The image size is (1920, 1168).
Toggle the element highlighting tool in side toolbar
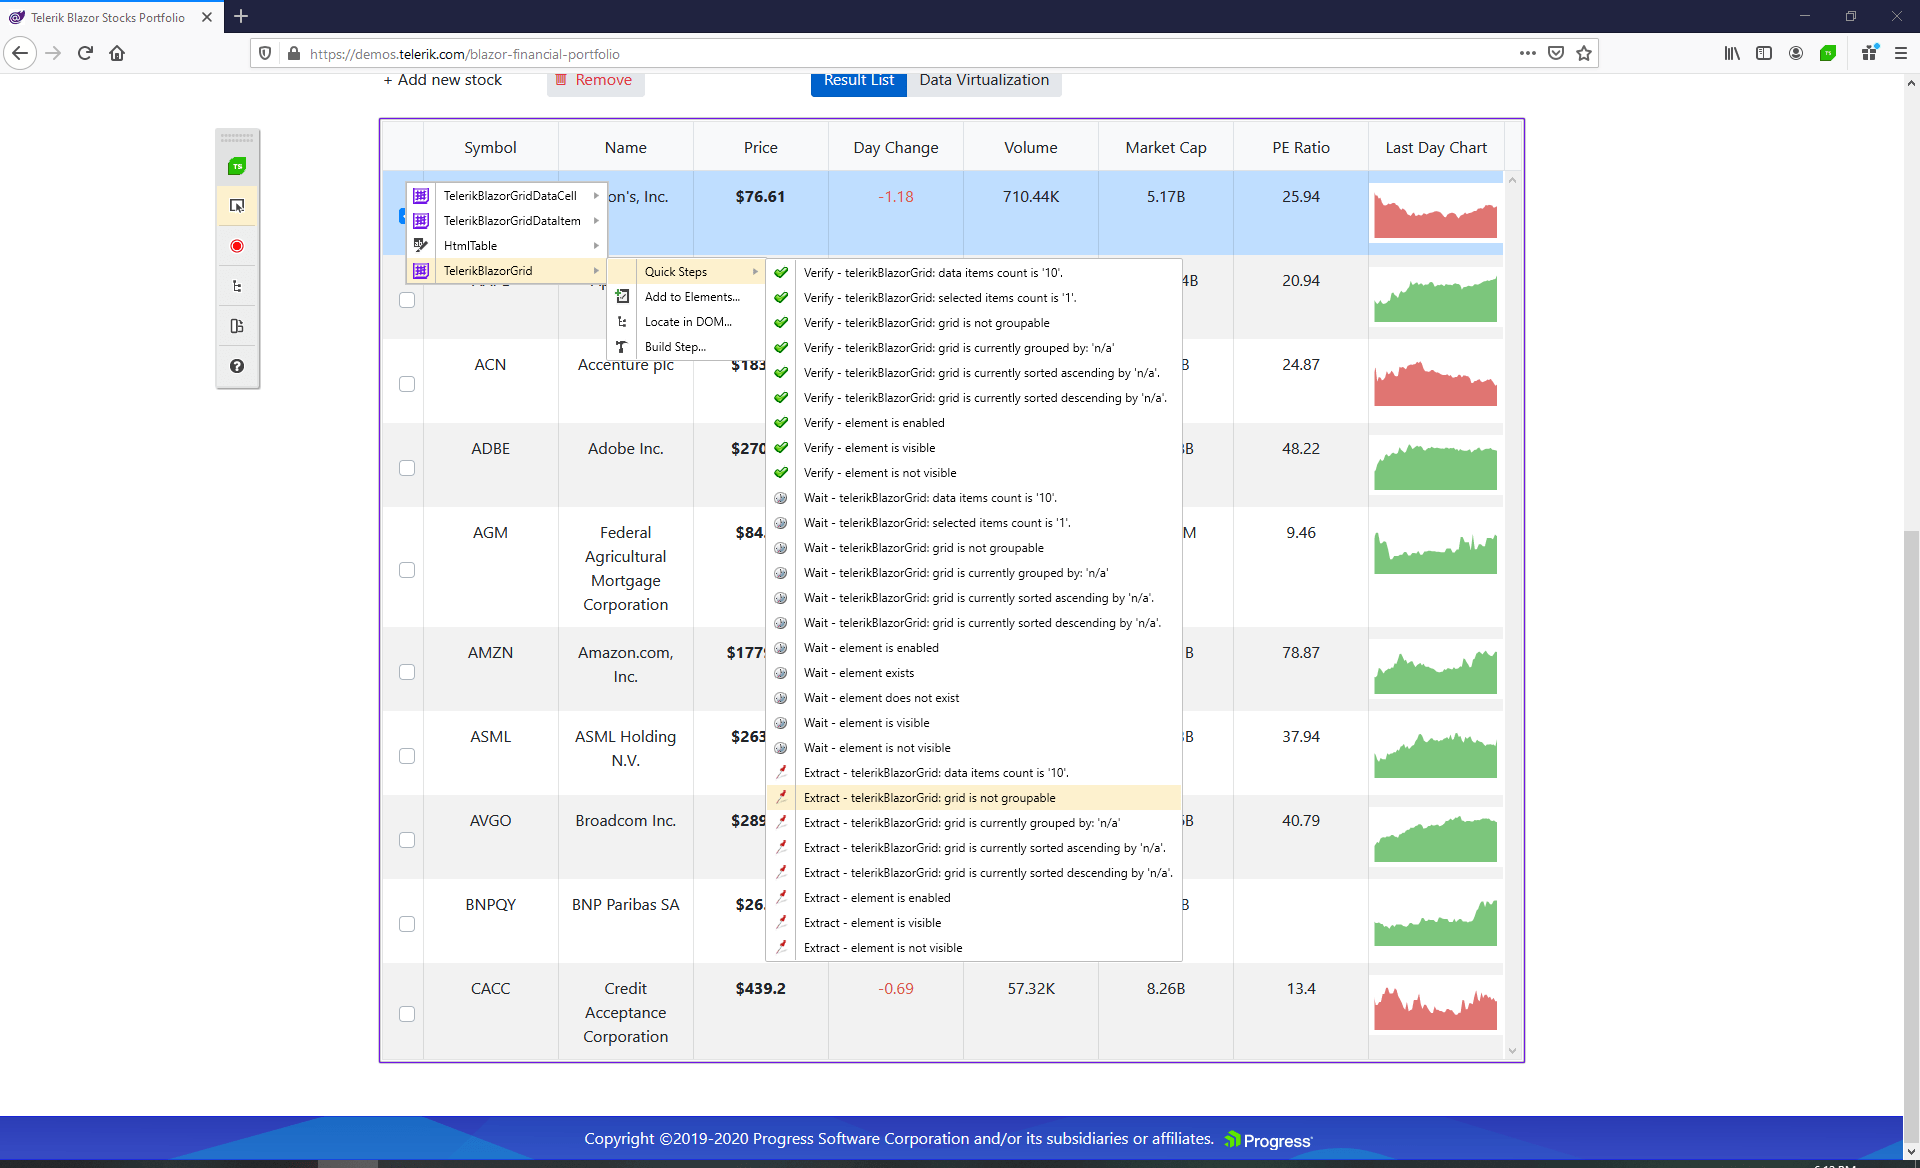tap(237, 206)
